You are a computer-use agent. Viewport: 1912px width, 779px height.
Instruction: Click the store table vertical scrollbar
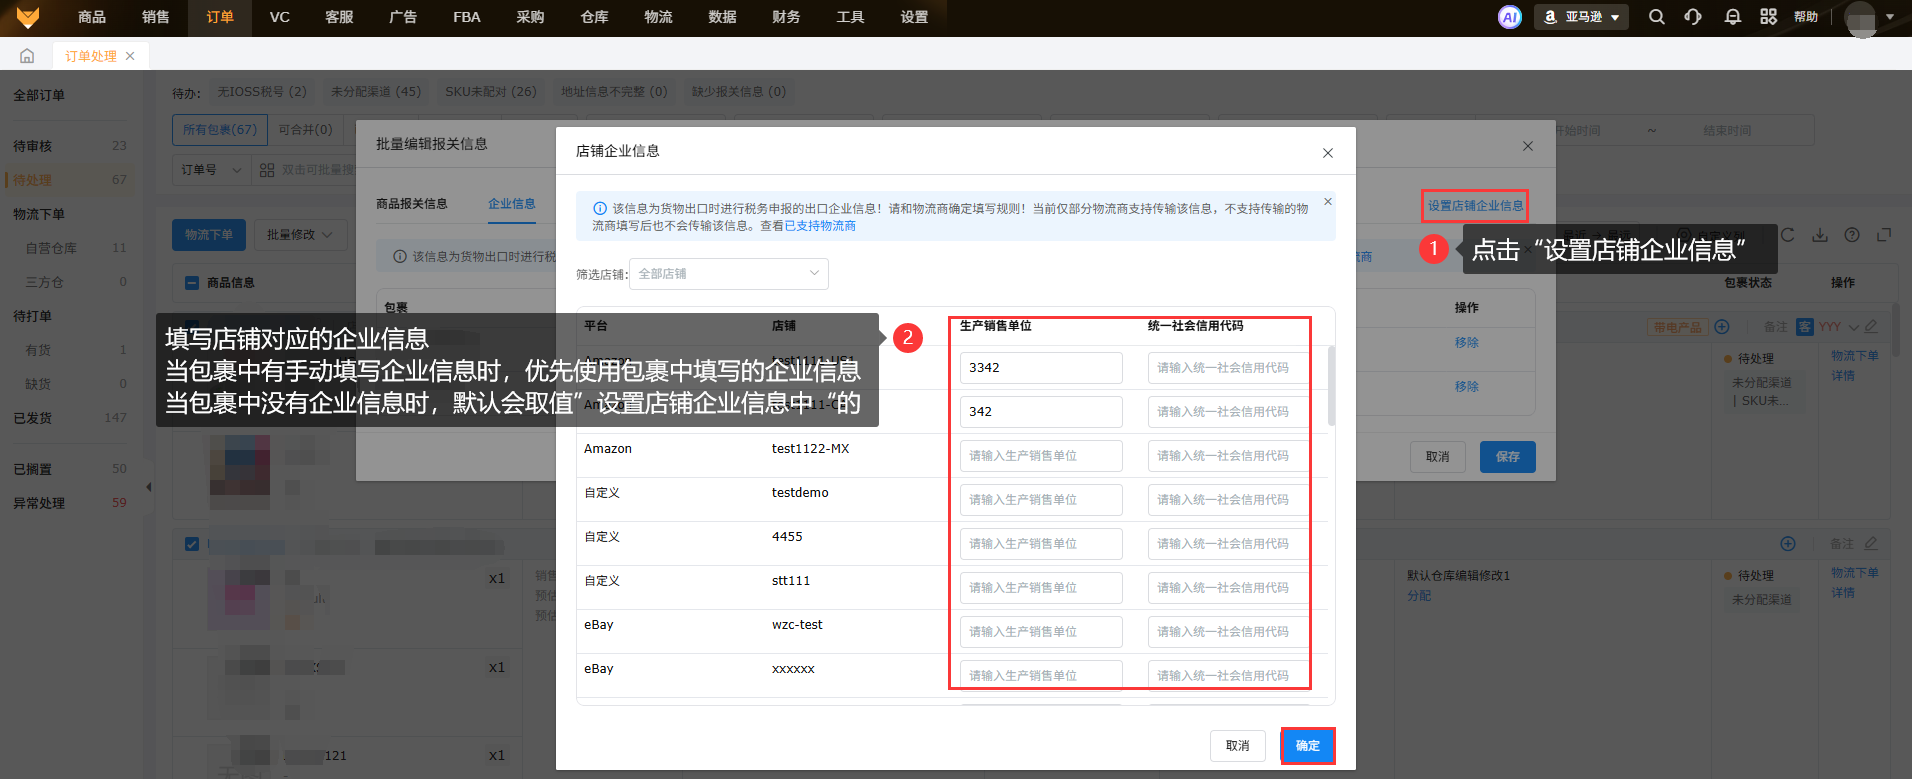pyautogui.click(x=1331, y=385)
